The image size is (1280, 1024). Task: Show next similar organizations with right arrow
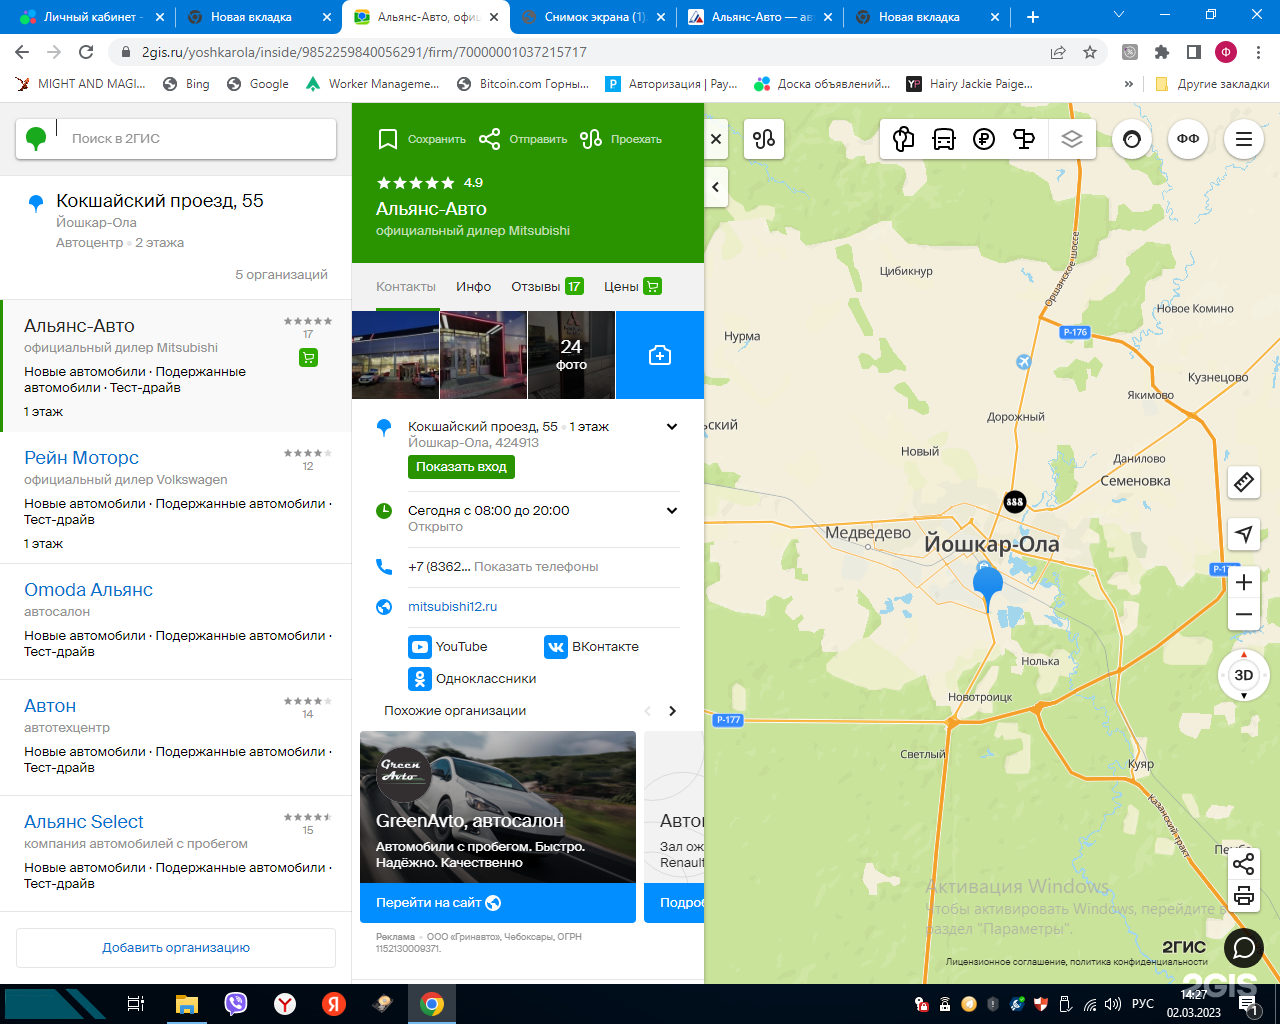point(672,711)
